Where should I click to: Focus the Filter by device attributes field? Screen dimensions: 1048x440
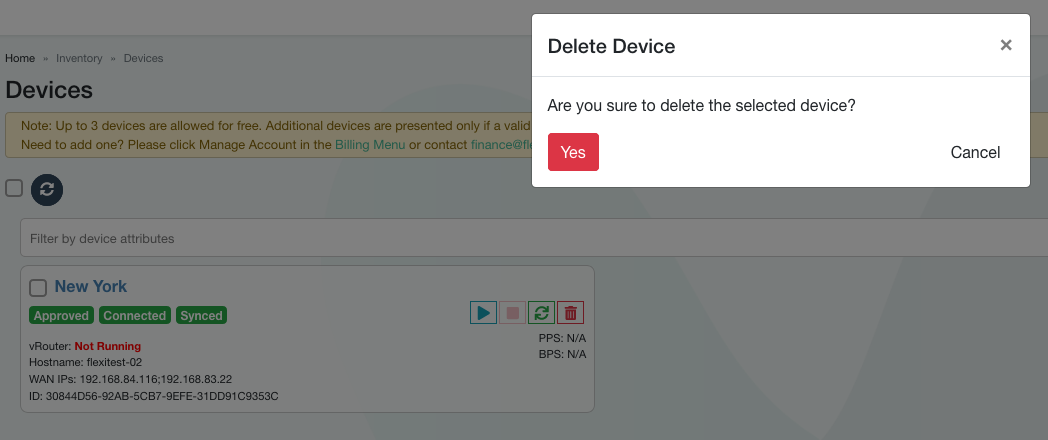pos(535,238)
